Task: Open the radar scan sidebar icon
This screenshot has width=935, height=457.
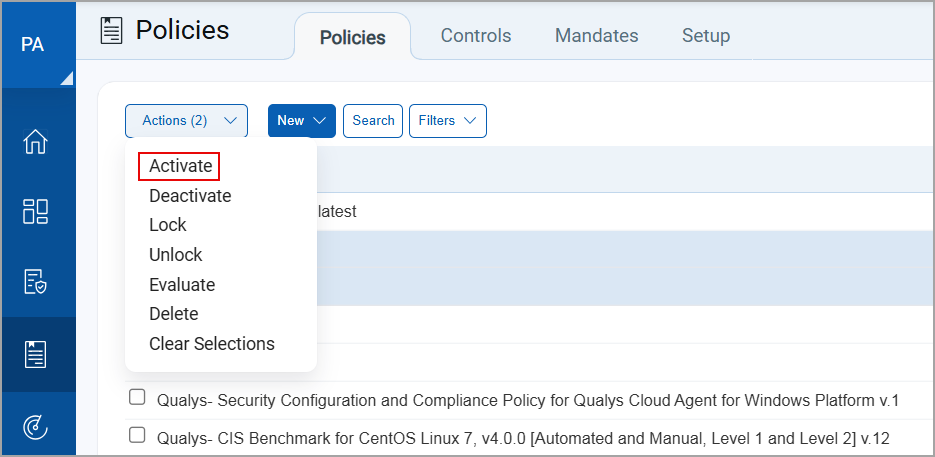Action: pos(35,427)
